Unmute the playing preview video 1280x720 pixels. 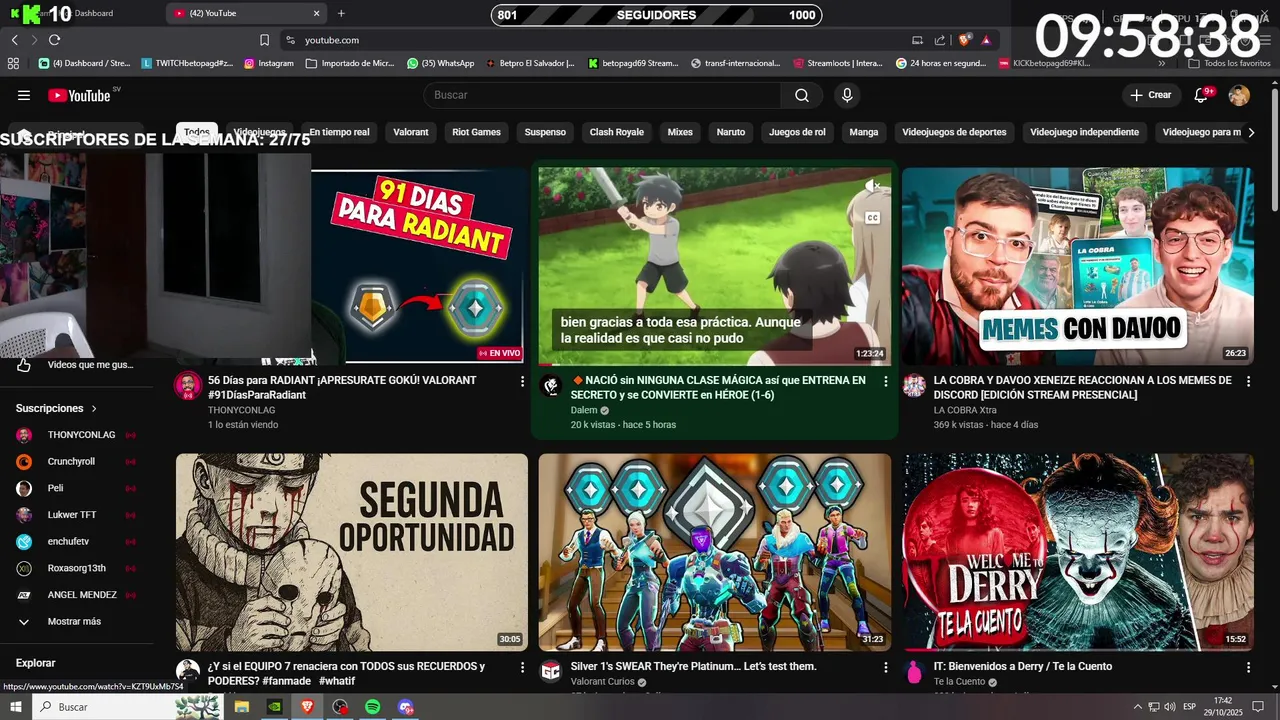(872, 185)
